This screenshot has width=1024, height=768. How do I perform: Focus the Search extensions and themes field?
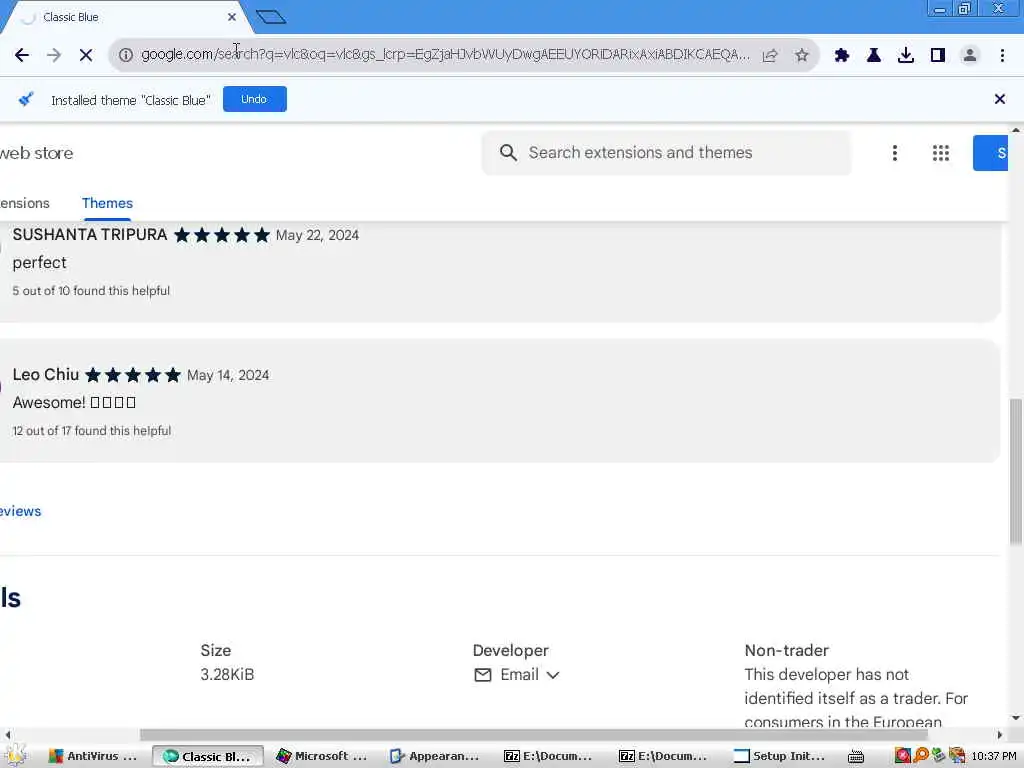pos(666,153)
